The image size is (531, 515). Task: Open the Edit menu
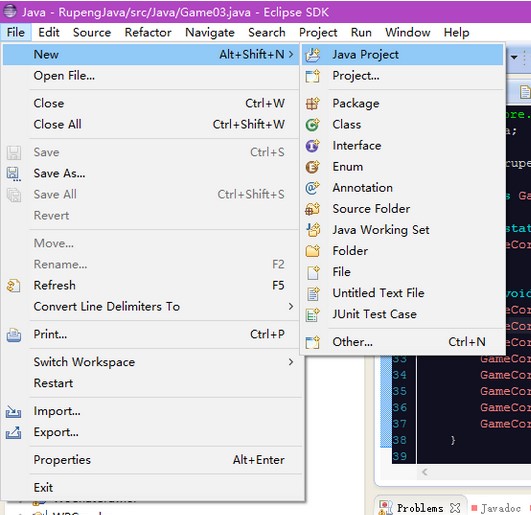click(x=48, y=33)
